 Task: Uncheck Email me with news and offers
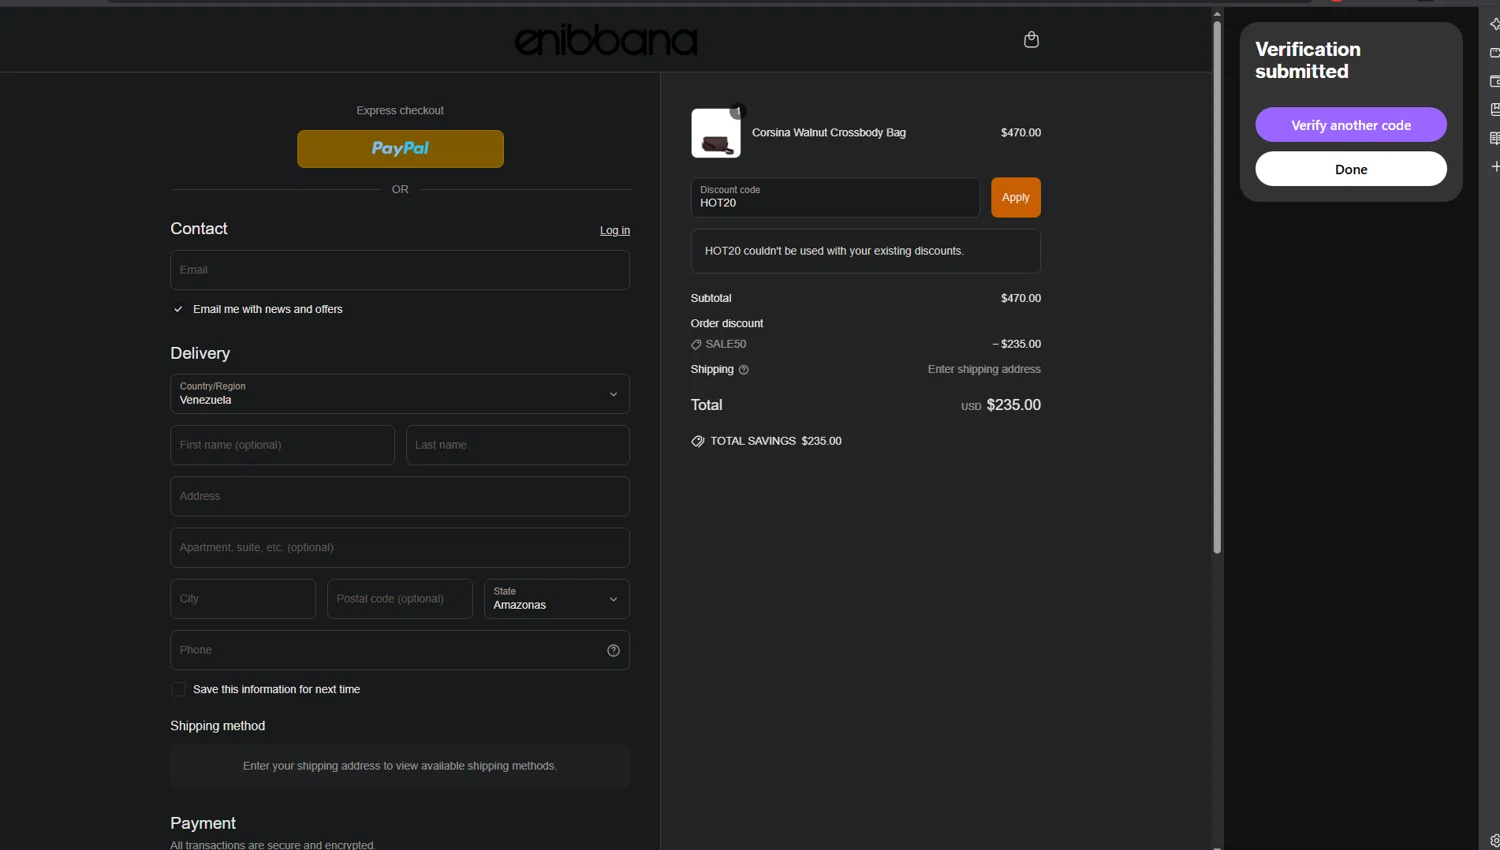[x=178, y=310]
